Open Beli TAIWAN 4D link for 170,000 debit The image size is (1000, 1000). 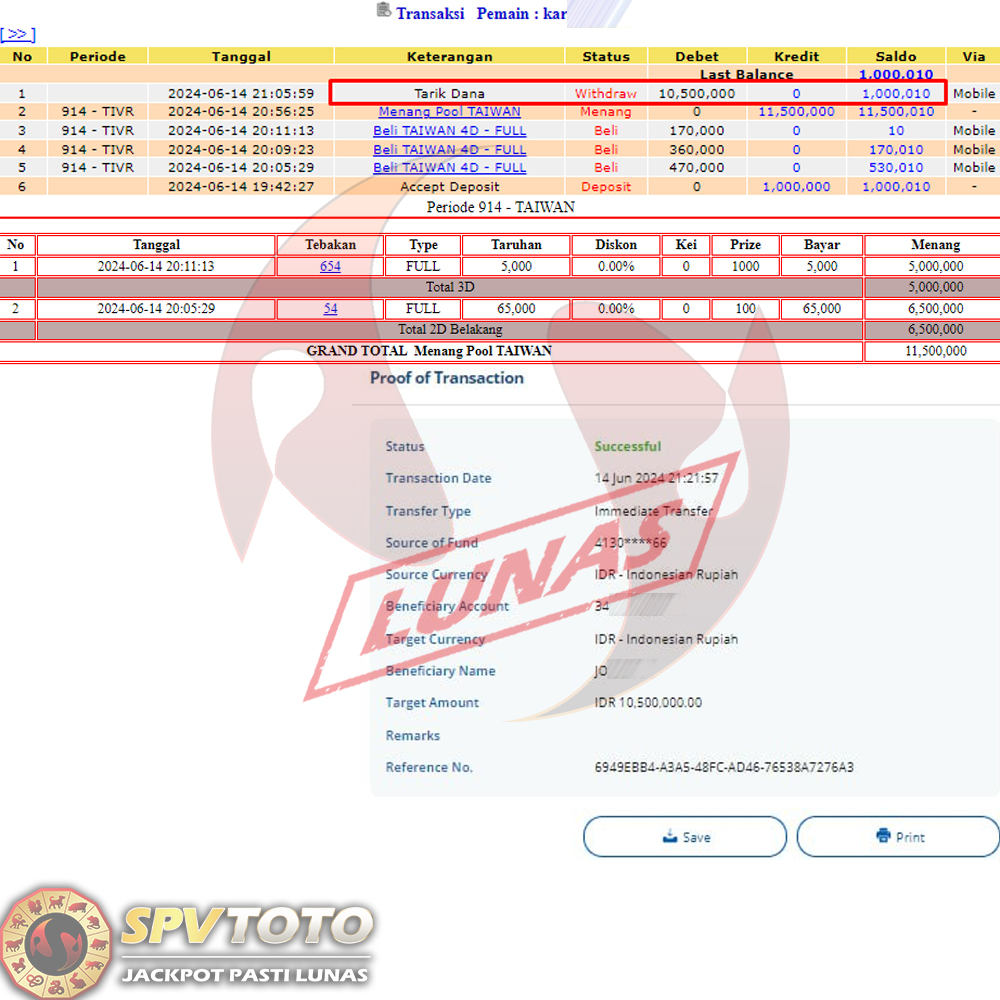449,130
